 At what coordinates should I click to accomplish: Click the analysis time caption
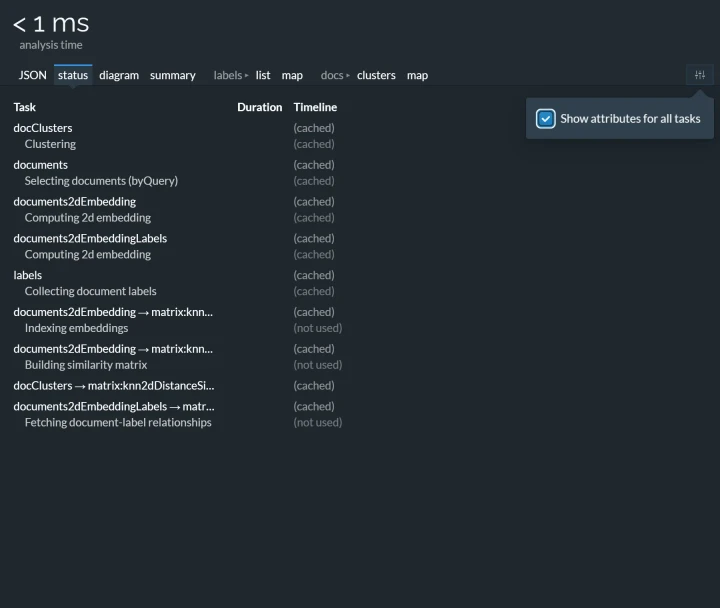(x=51, y=45)
